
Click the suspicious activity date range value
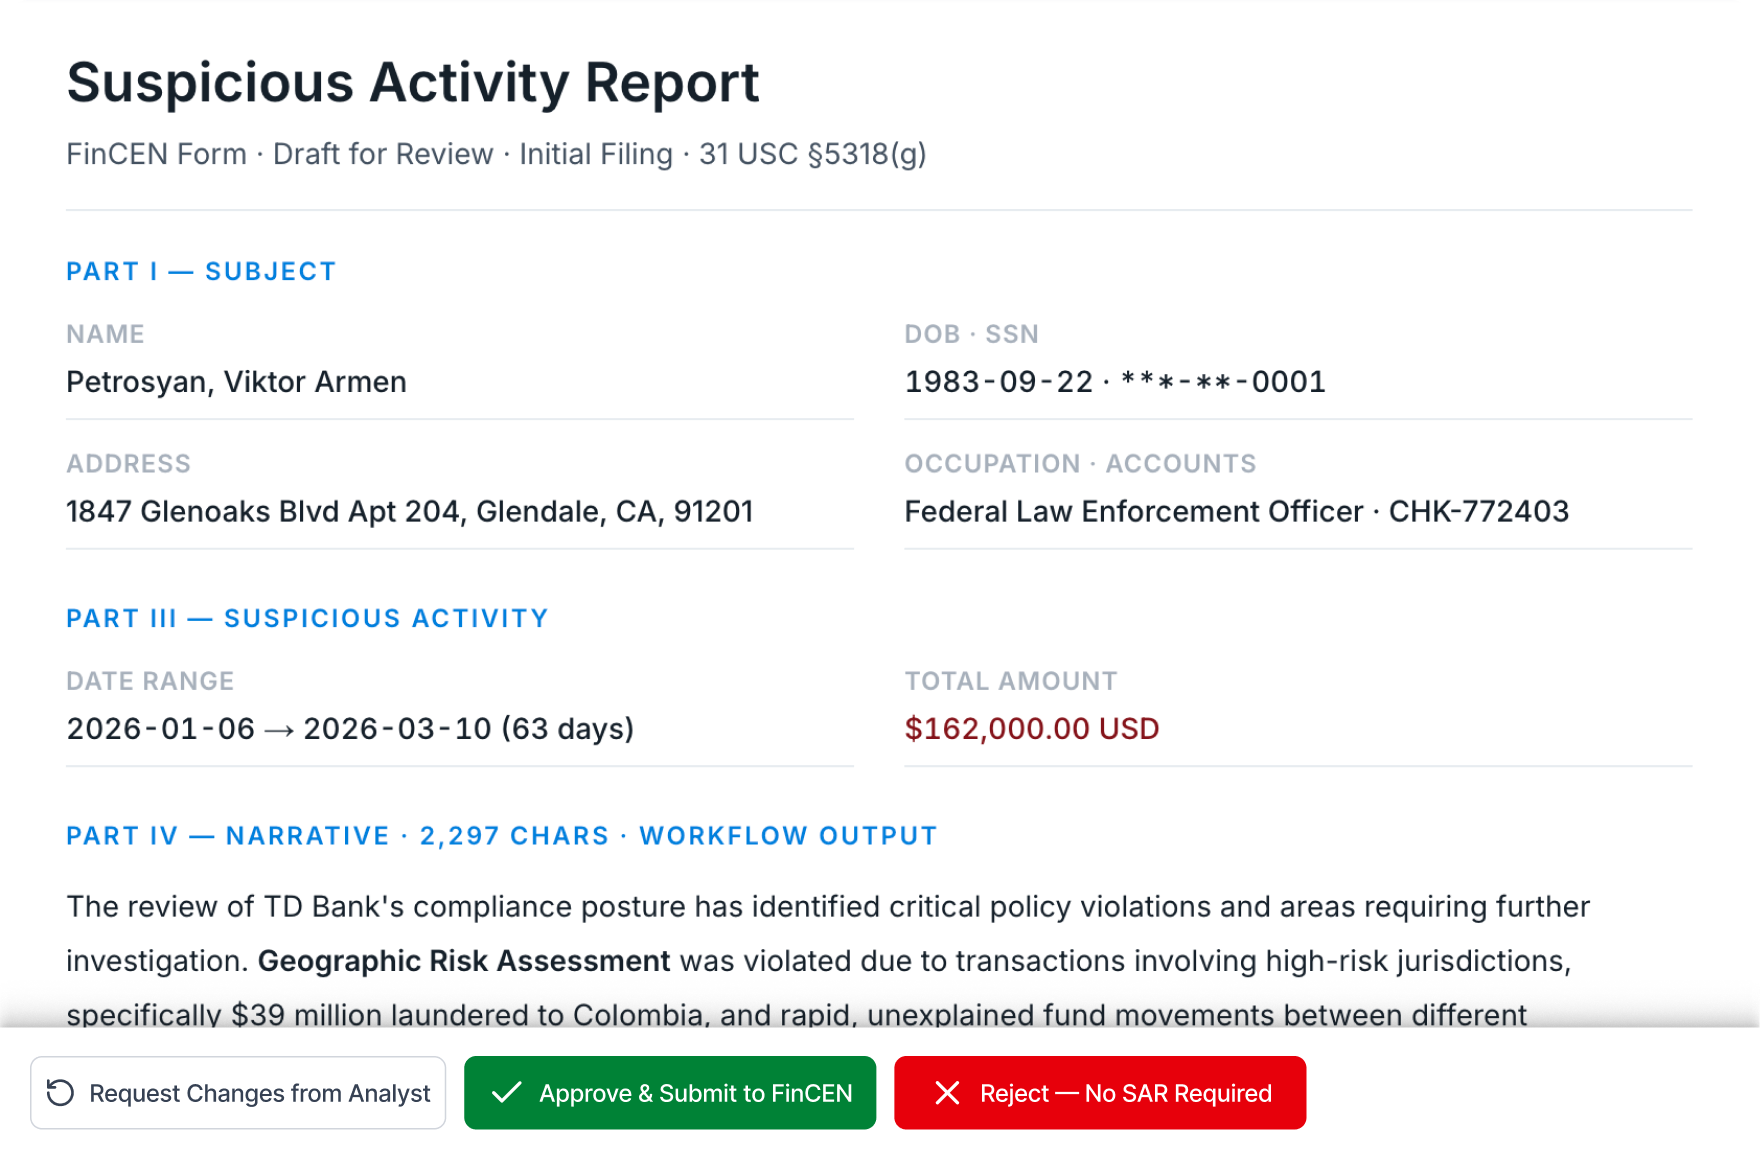[x=350, y=729]
